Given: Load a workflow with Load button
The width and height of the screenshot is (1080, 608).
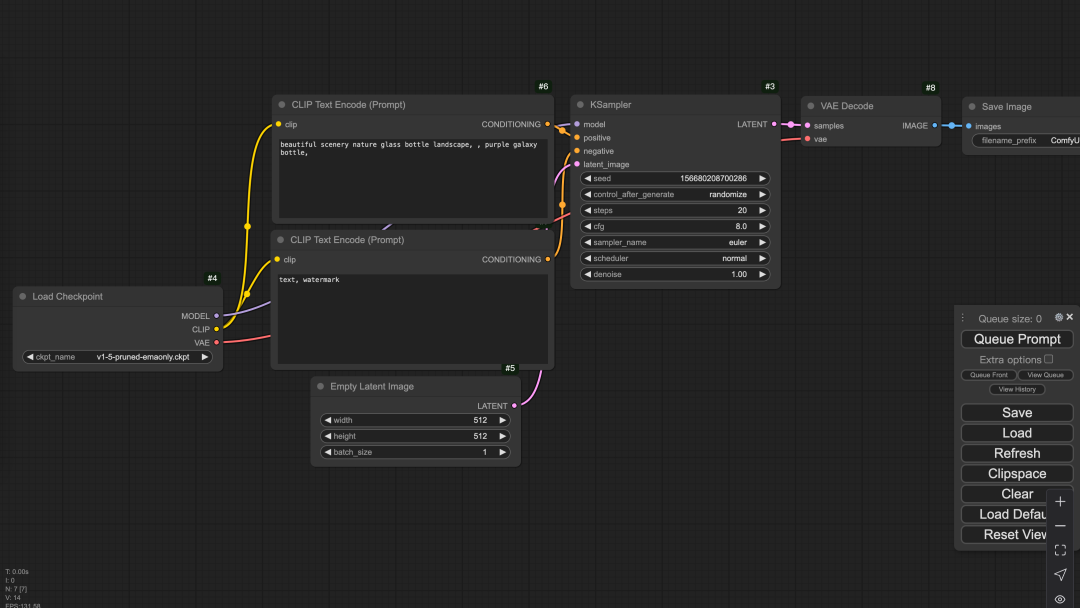Looking at the screenshot, I should pyautogui.click(x=1017, y=432).
